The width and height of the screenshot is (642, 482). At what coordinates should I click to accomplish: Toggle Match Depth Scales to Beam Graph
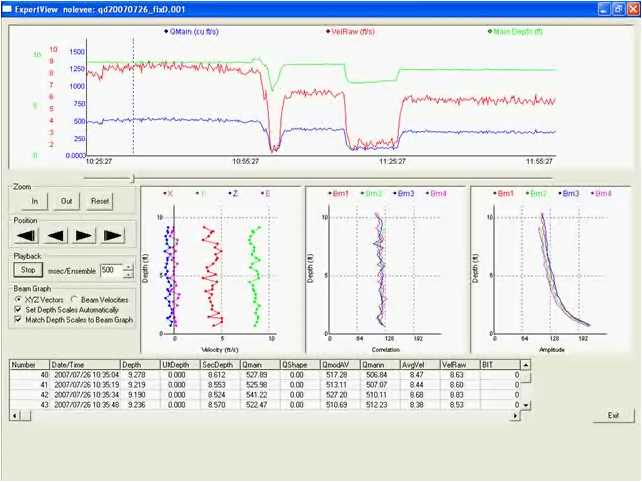pos(18,320)
